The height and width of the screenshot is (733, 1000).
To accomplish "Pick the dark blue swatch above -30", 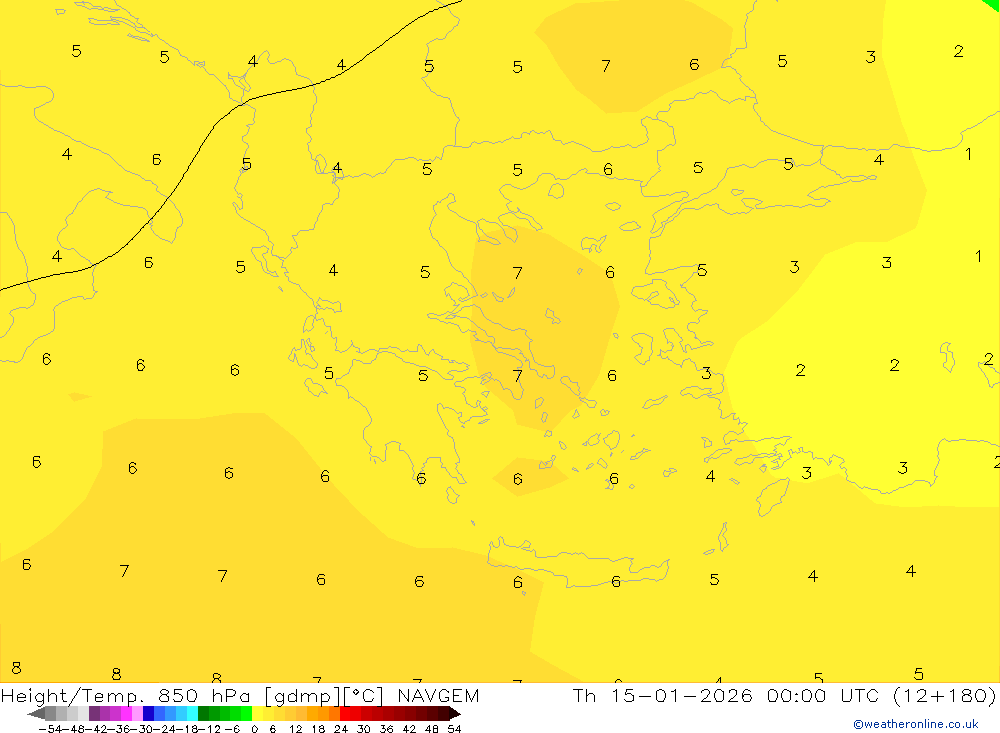I will (x=148, y=714).
